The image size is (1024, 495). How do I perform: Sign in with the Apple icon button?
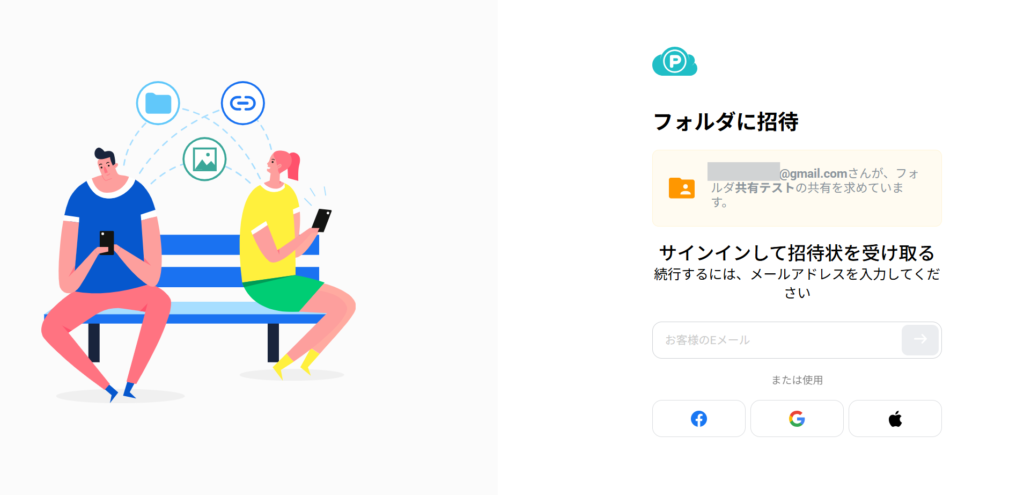(895, 419)
